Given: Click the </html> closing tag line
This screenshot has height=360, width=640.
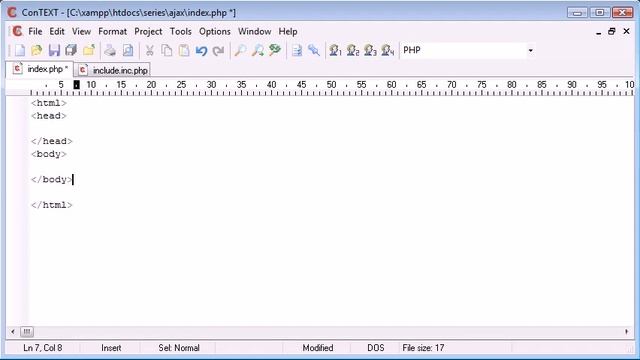Looking at the screenshot, I should point(52,205).
